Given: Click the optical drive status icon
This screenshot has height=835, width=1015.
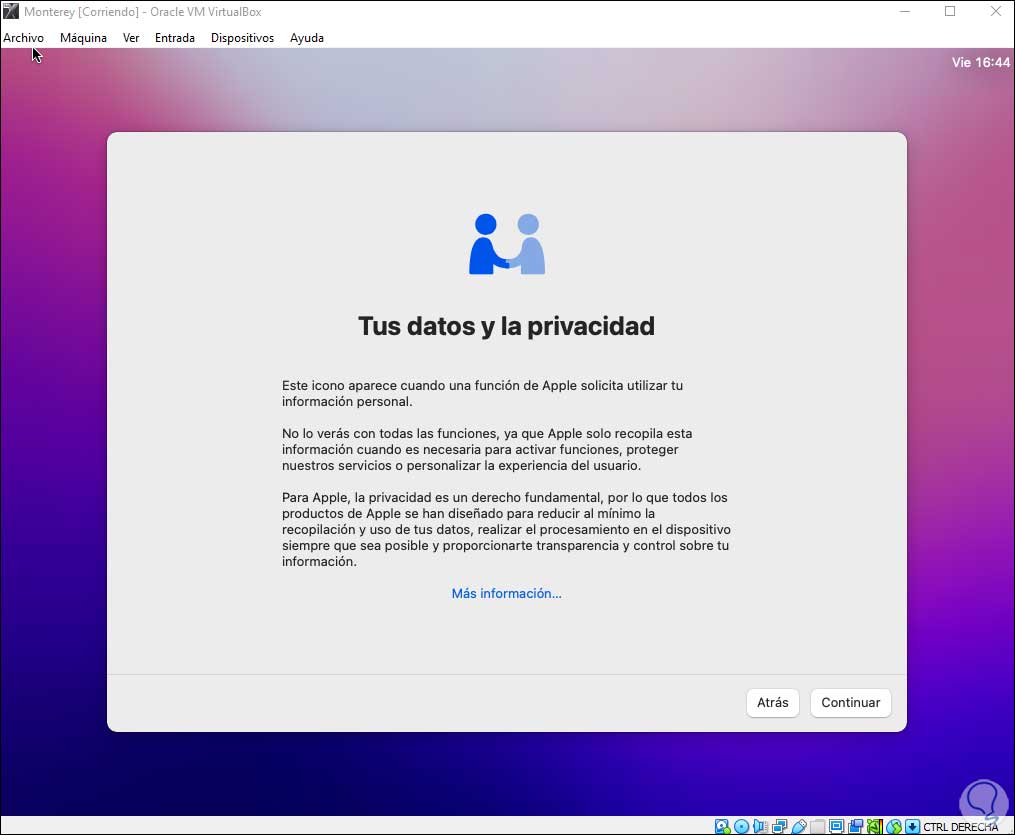Looking at the screenshot, I should (x=741, y=827).
